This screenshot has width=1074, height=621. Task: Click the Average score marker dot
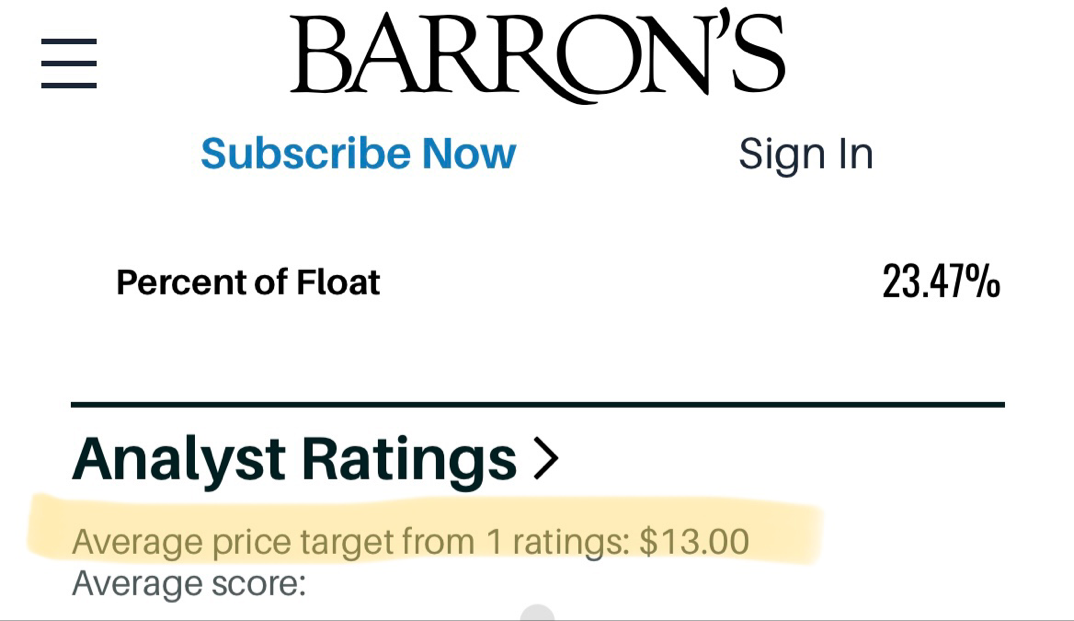click(538, 614)
